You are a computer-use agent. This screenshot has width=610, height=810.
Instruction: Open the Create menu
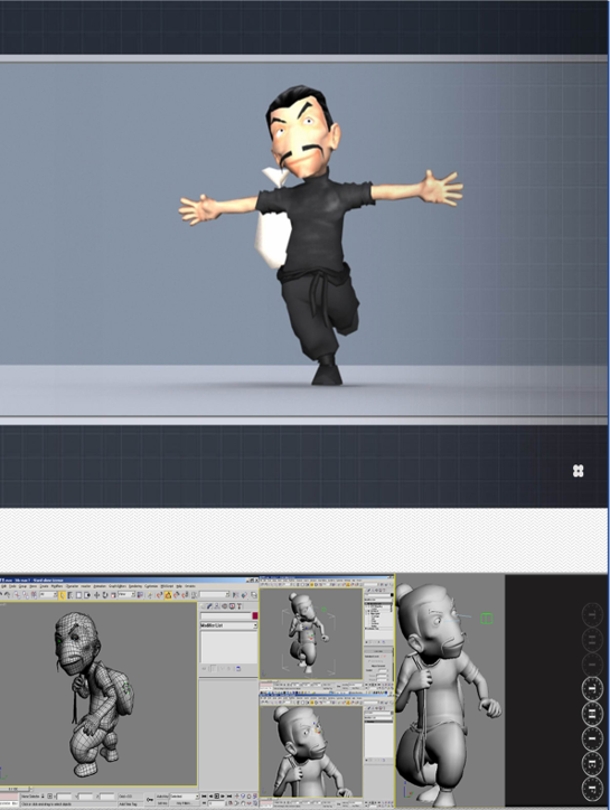(44, 586)
